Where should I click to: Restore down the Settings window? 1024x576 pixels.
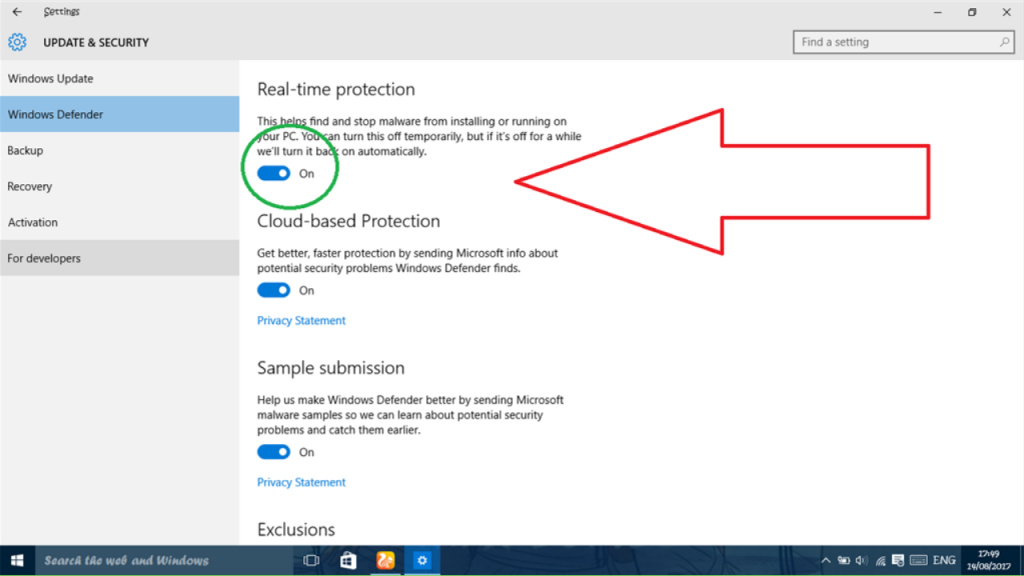pos(972,12)
